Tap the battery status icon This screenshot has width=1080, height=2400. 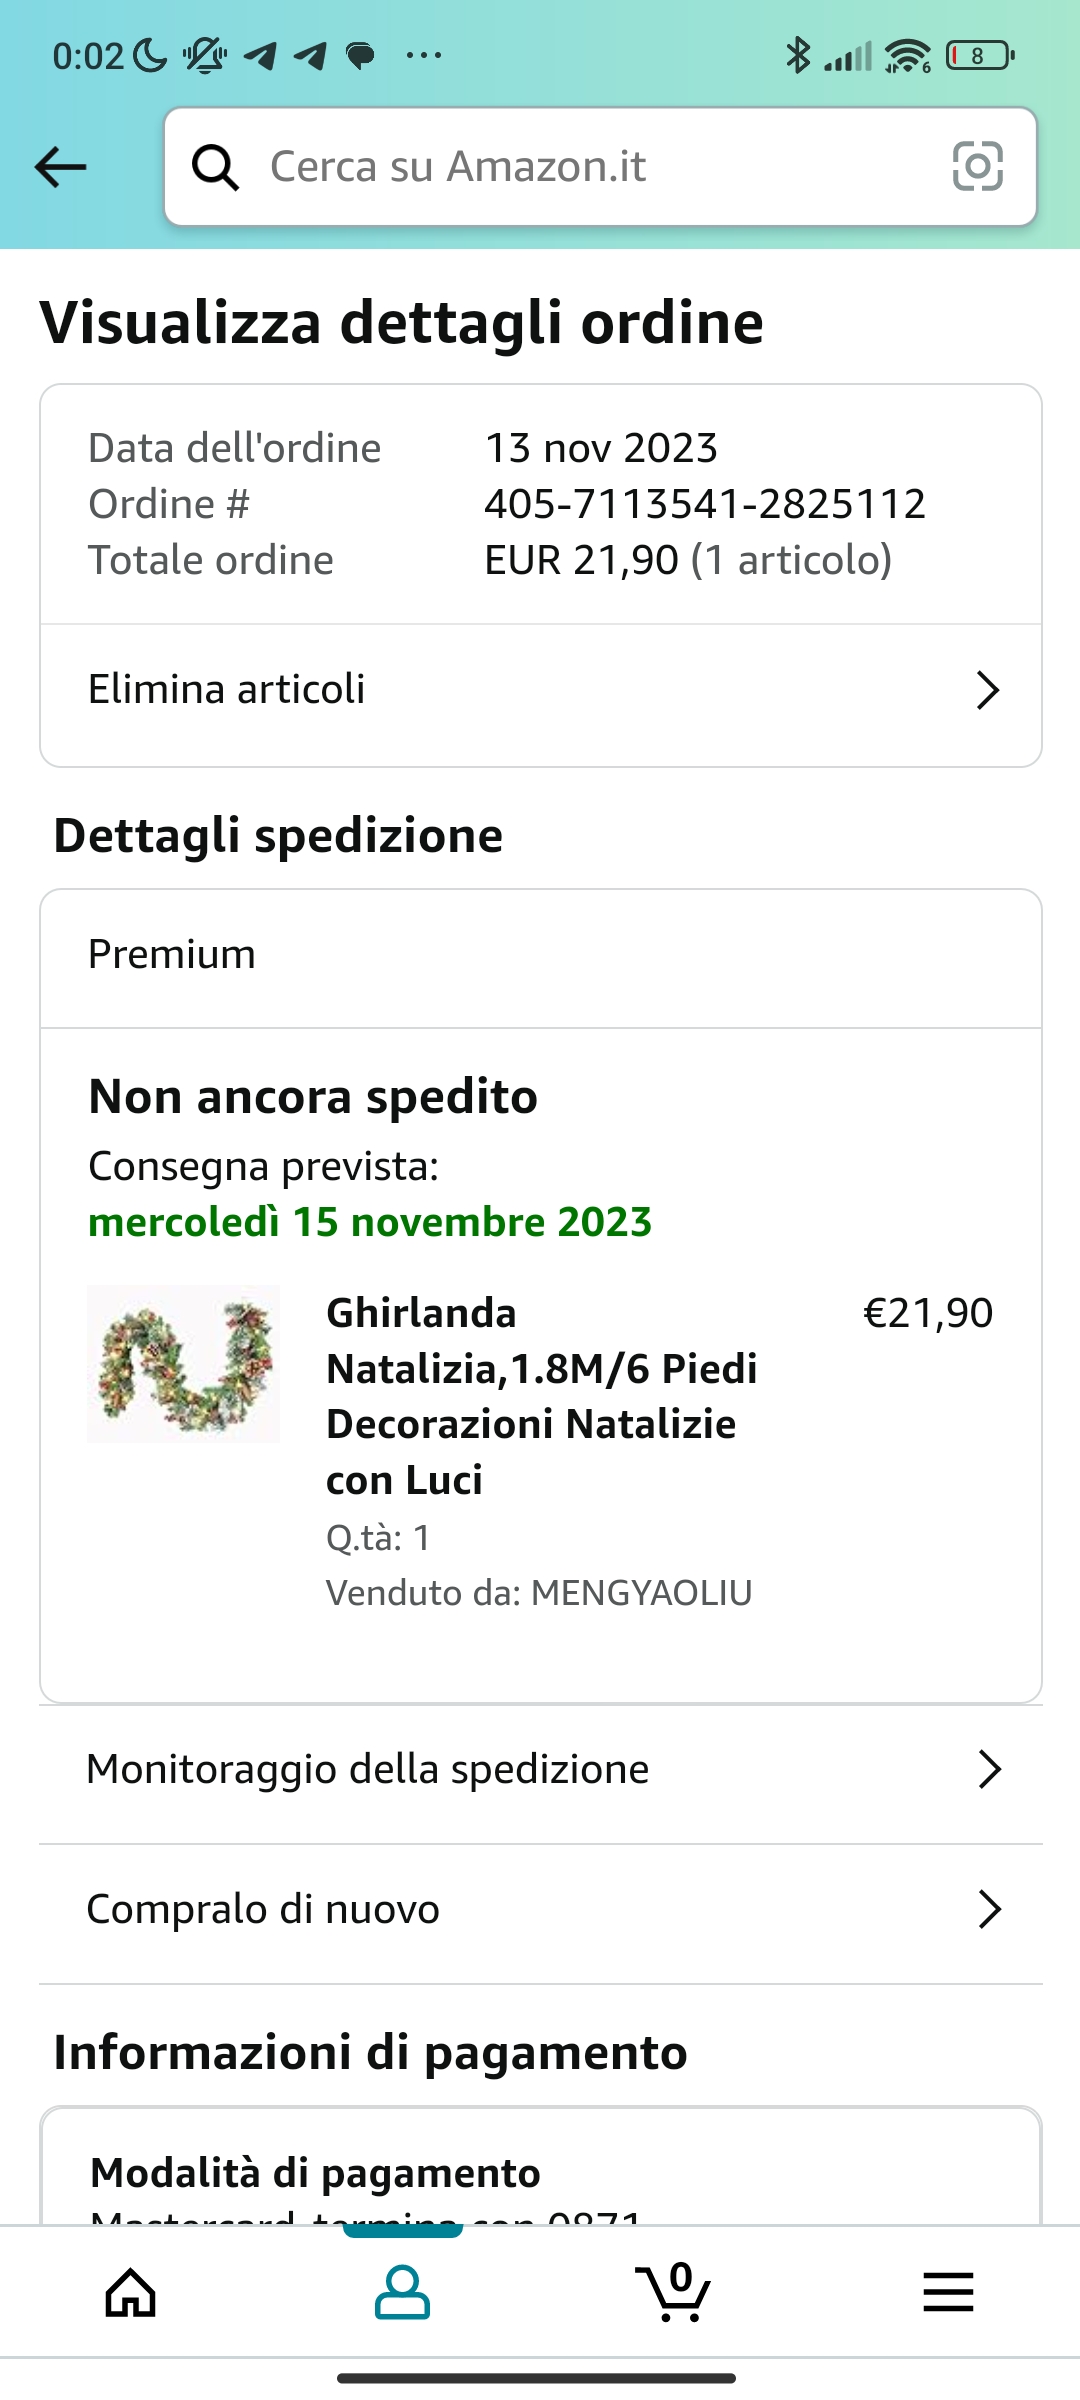tap(979, 56)
